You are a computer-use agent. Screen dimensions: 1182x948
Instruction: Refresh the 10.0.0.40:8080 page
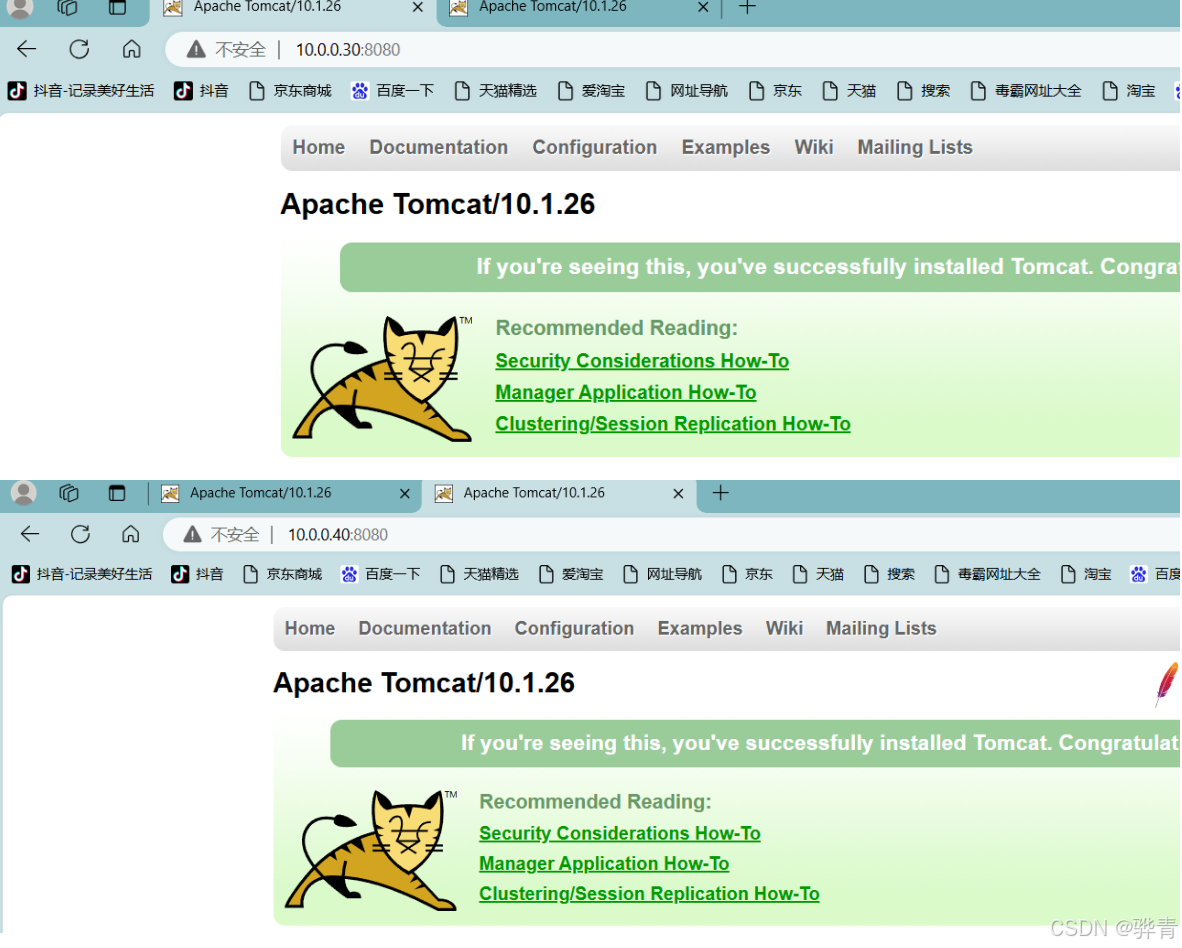tap(81, 535)
